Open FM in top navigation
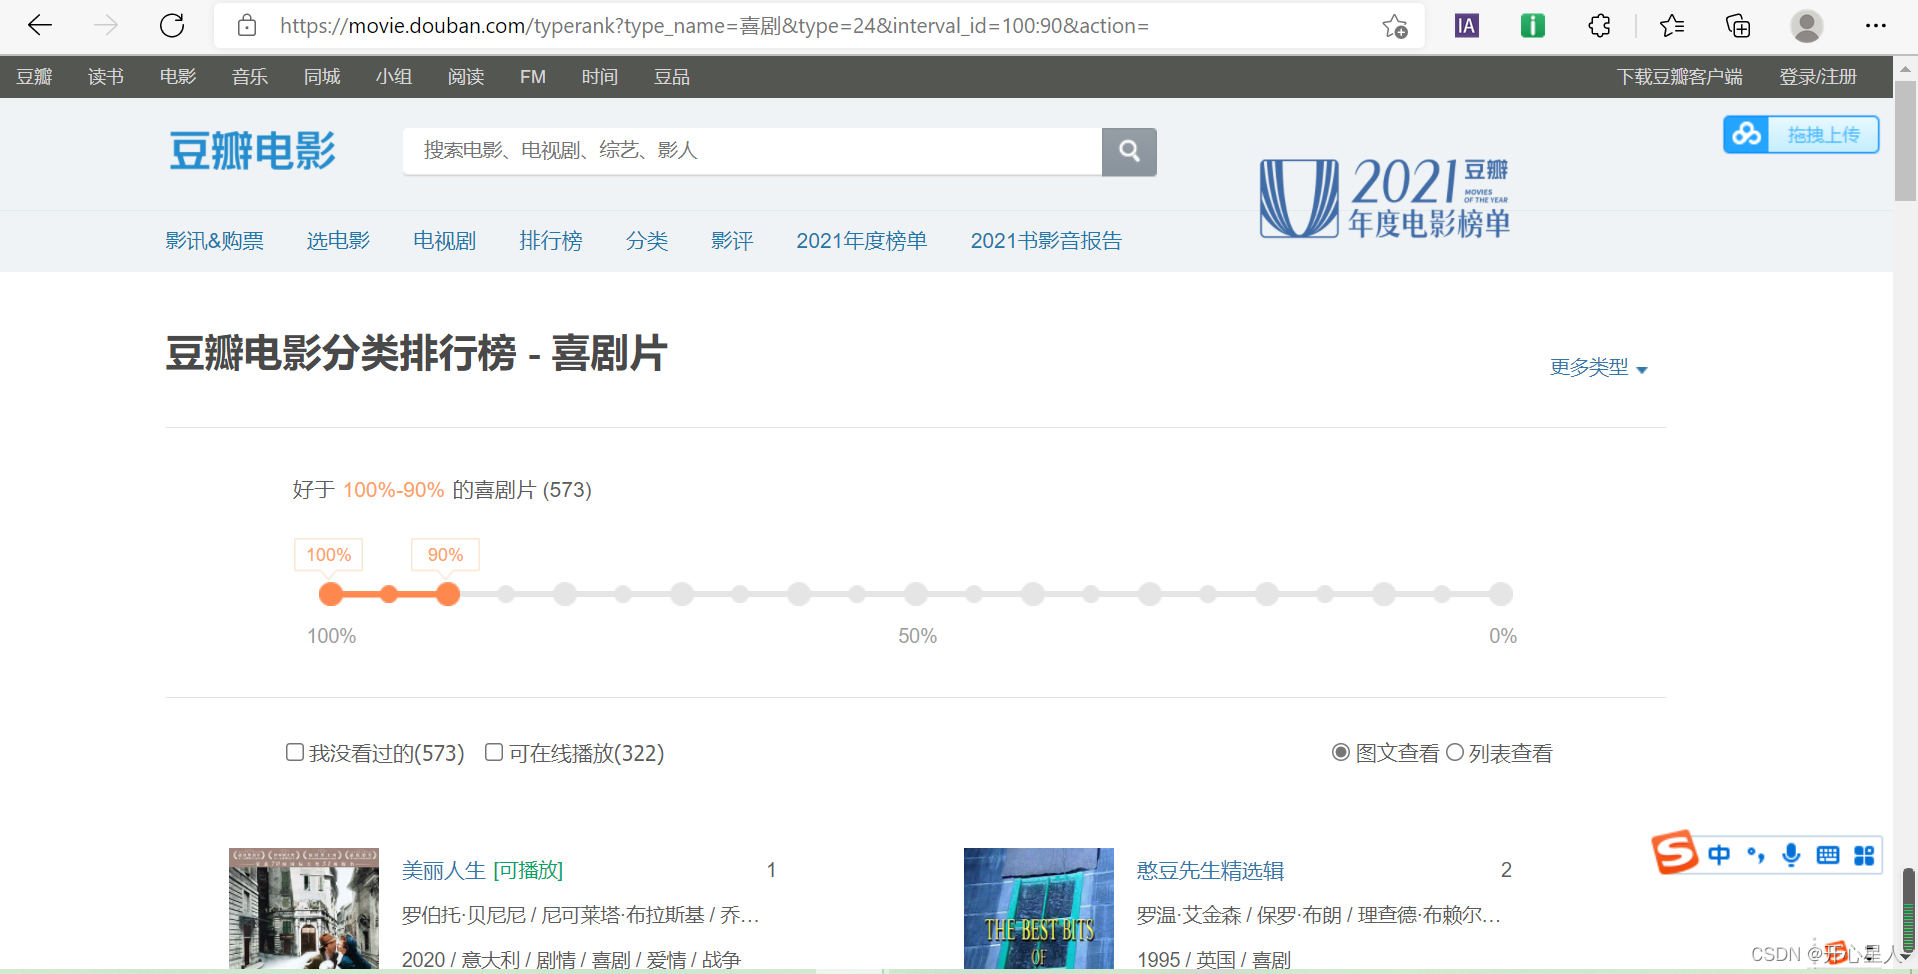The height and width of the screenshot is (974, 1918). 533,77
